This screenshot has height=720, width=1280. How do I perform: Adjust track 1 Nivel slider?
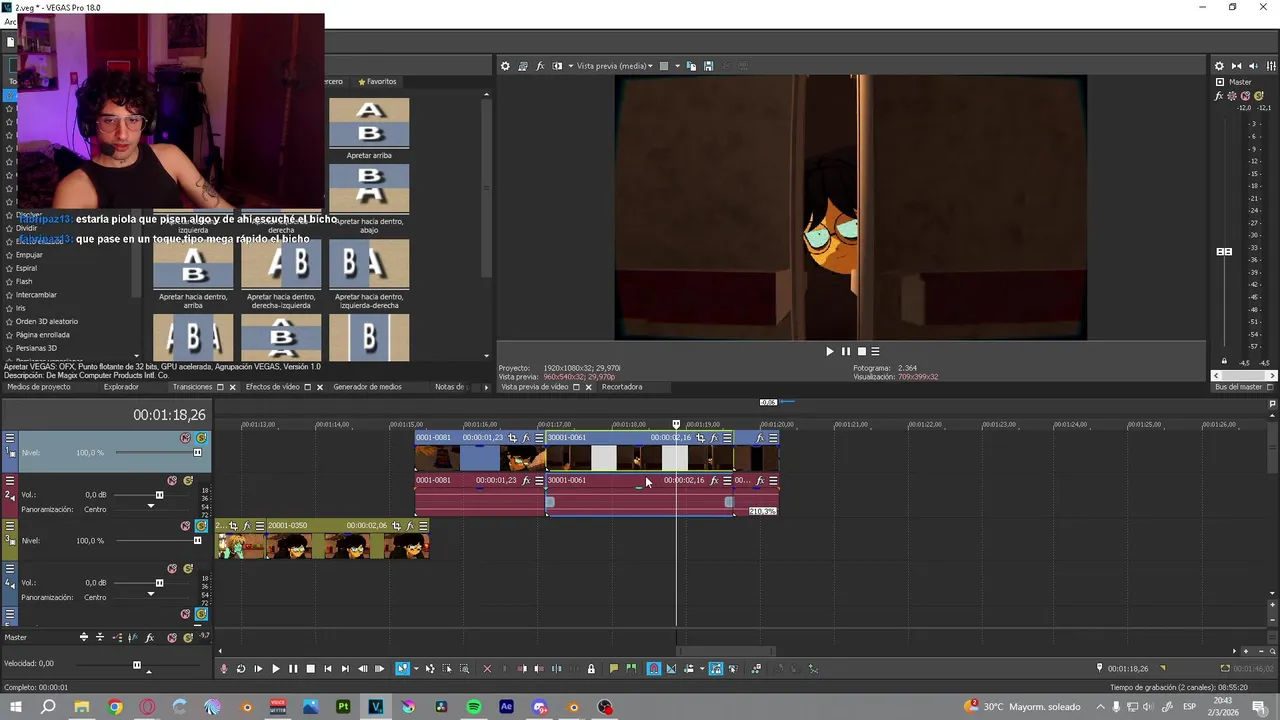[x=197, y=453]
